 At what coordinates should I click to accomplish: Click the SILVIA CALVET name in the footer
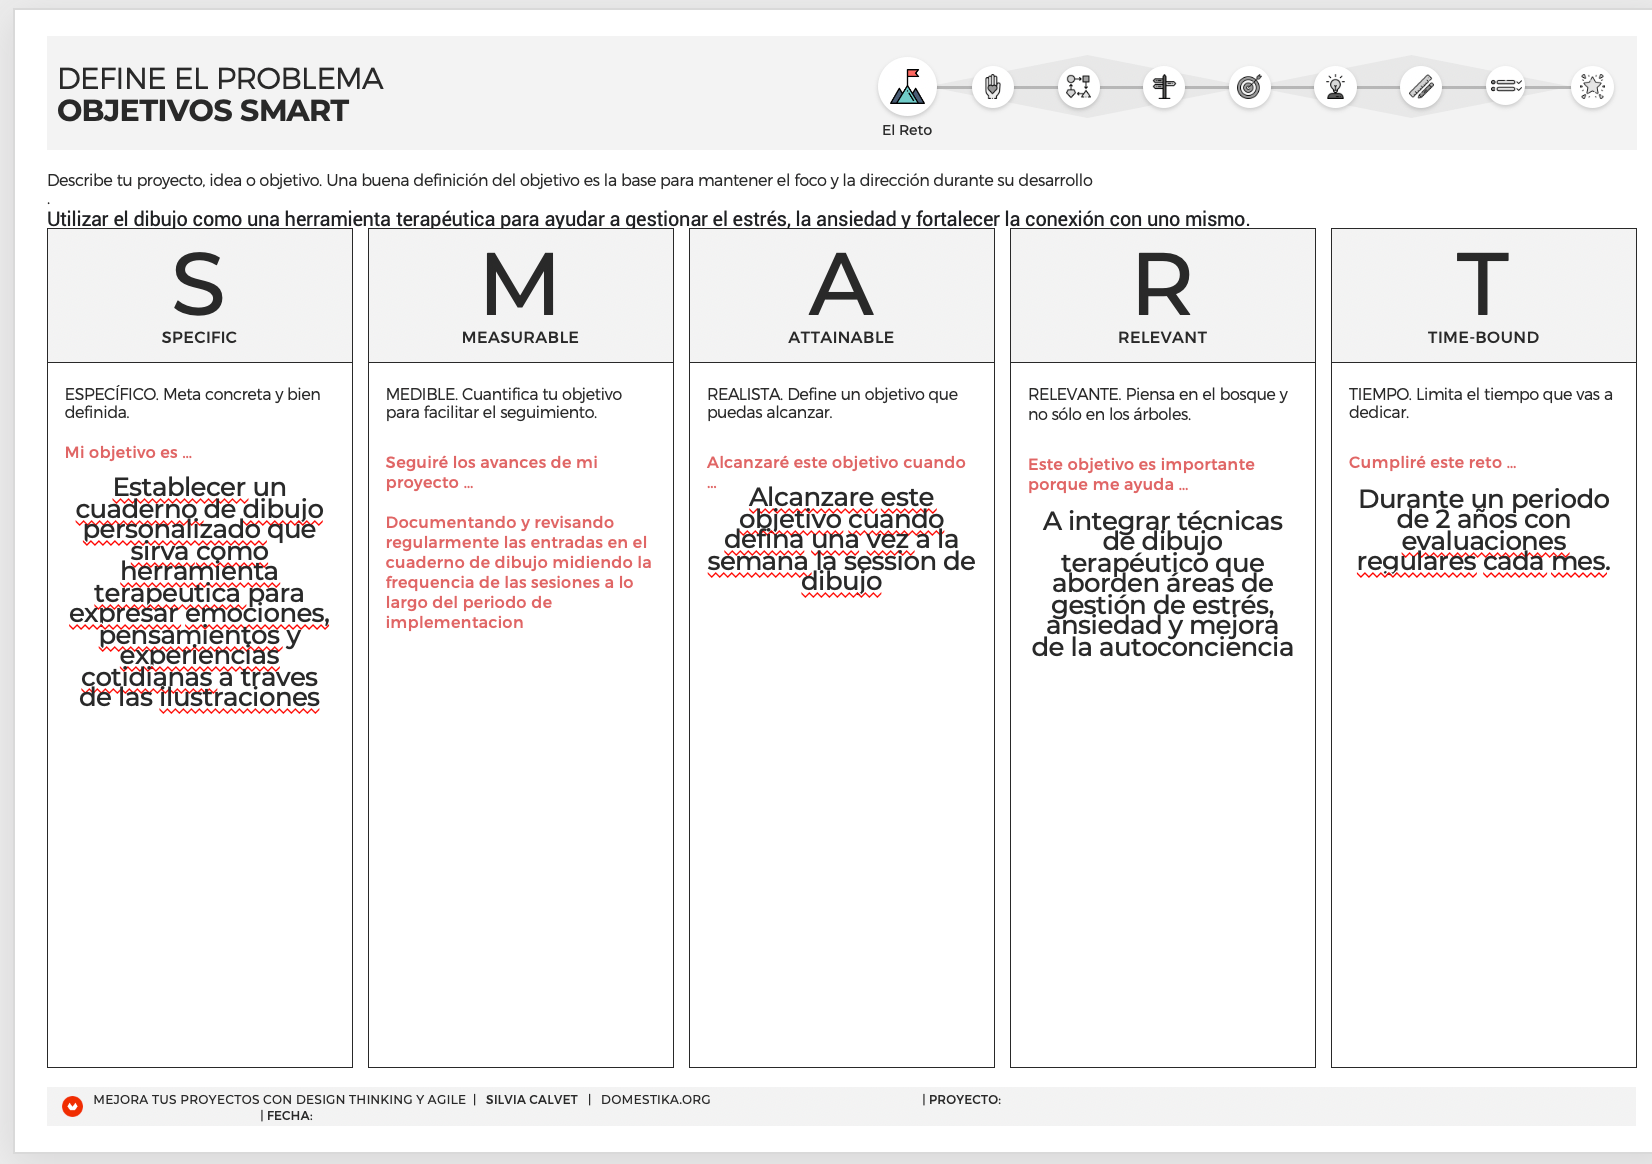(x=532, y=1099)
